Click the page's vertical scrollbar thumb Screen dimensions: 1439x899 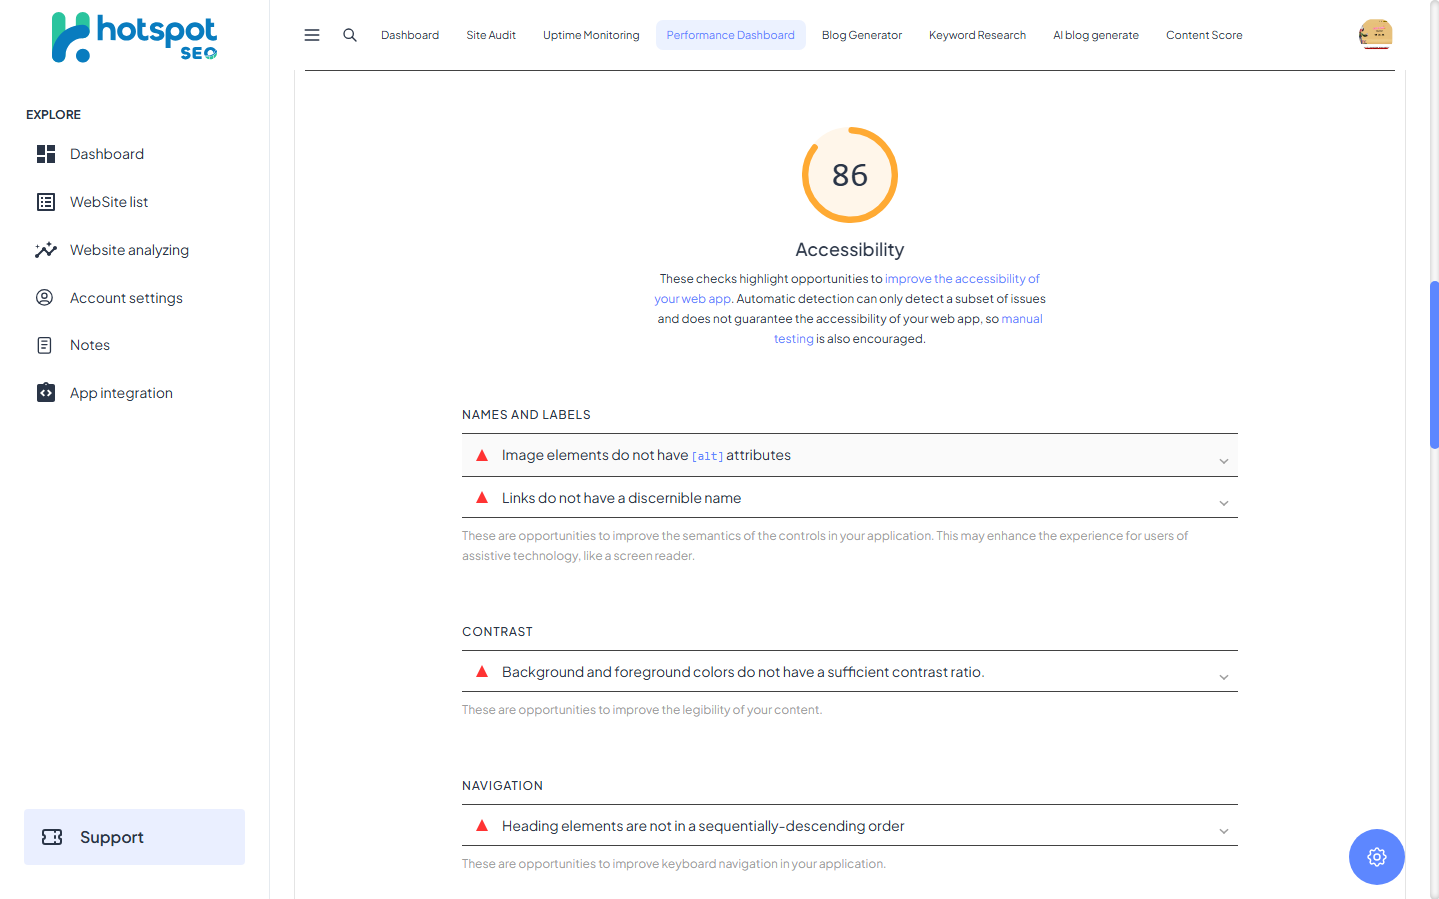click(x=1433, y=365)
